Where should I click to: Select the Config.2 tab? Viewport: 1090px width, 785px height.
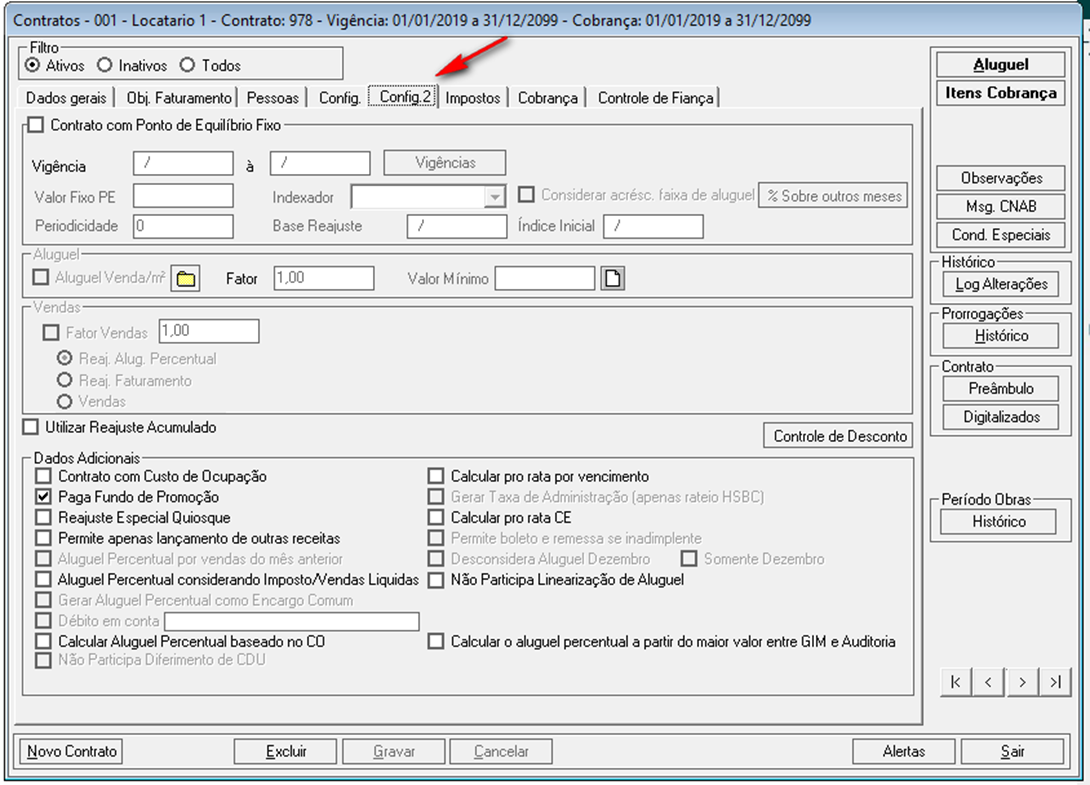[405, 97]
